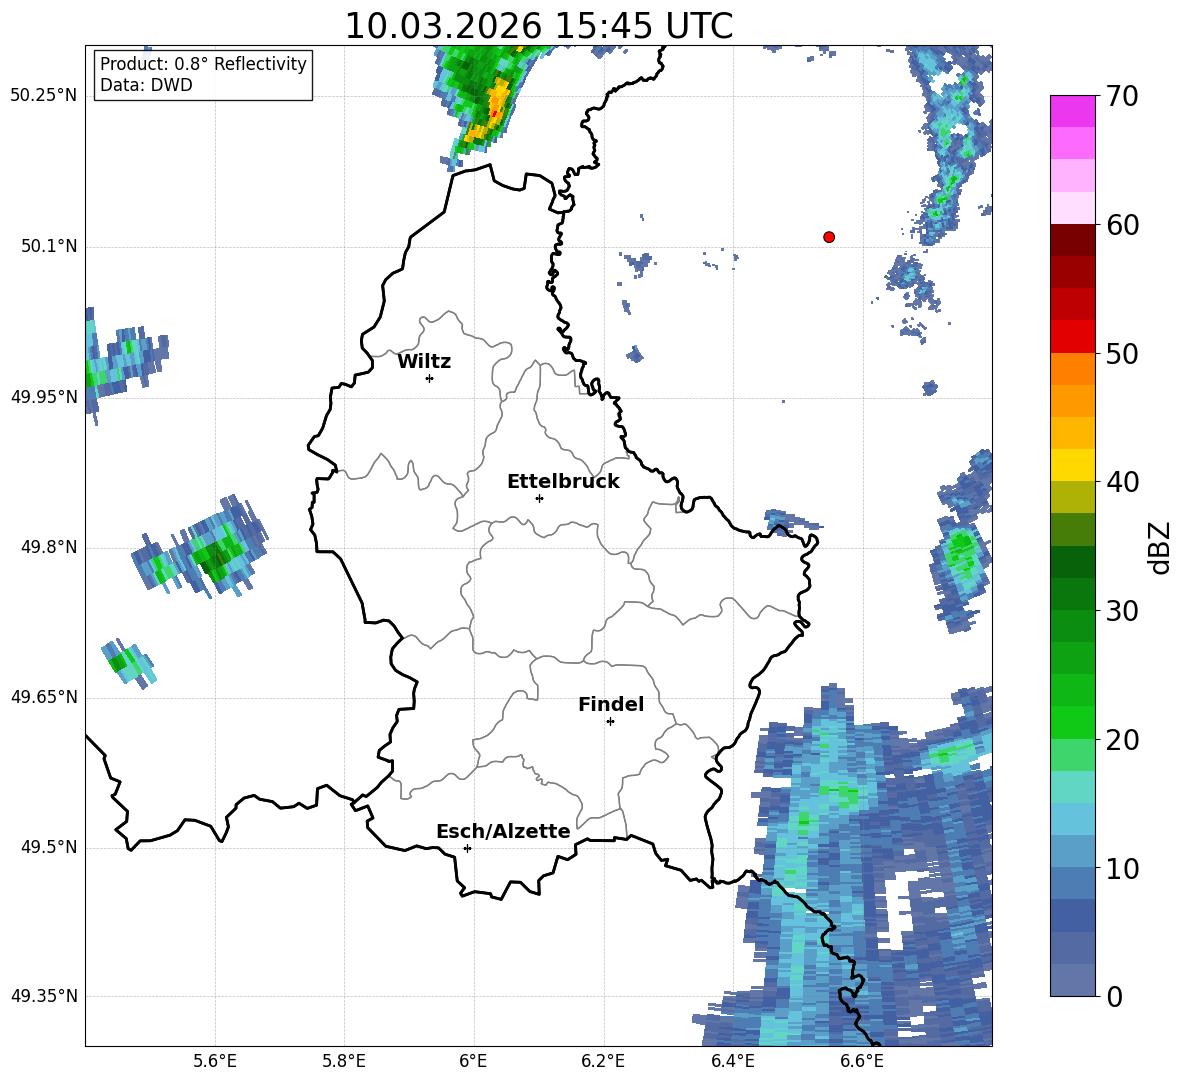Click the dBZ colorbar label
Viewport: 1184px width, 1081px height.
point(1160,547)
